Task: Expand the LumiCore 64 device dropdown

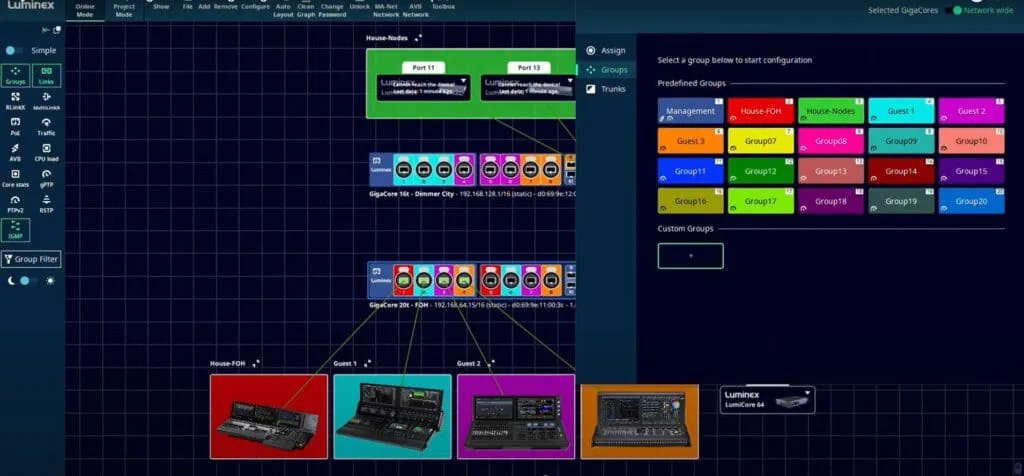Action: (807, 393)
